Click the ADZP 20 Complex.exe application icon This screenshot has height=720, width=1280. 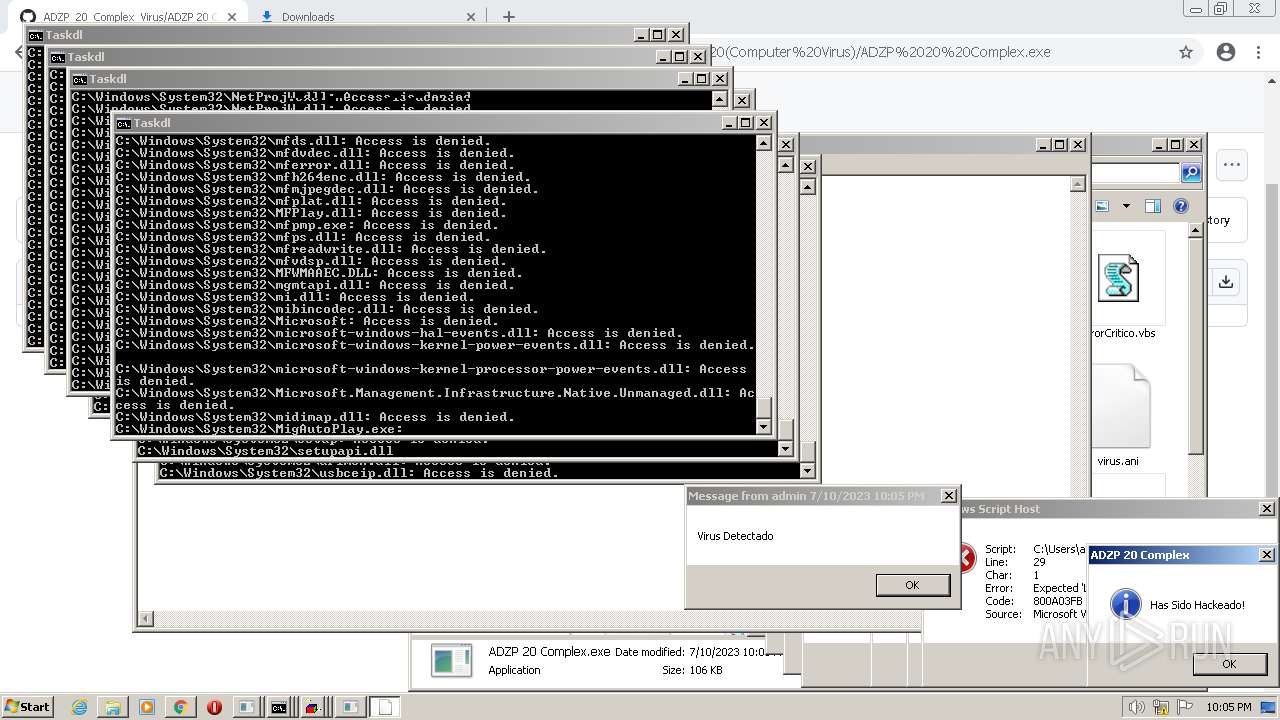click(452, 660)
